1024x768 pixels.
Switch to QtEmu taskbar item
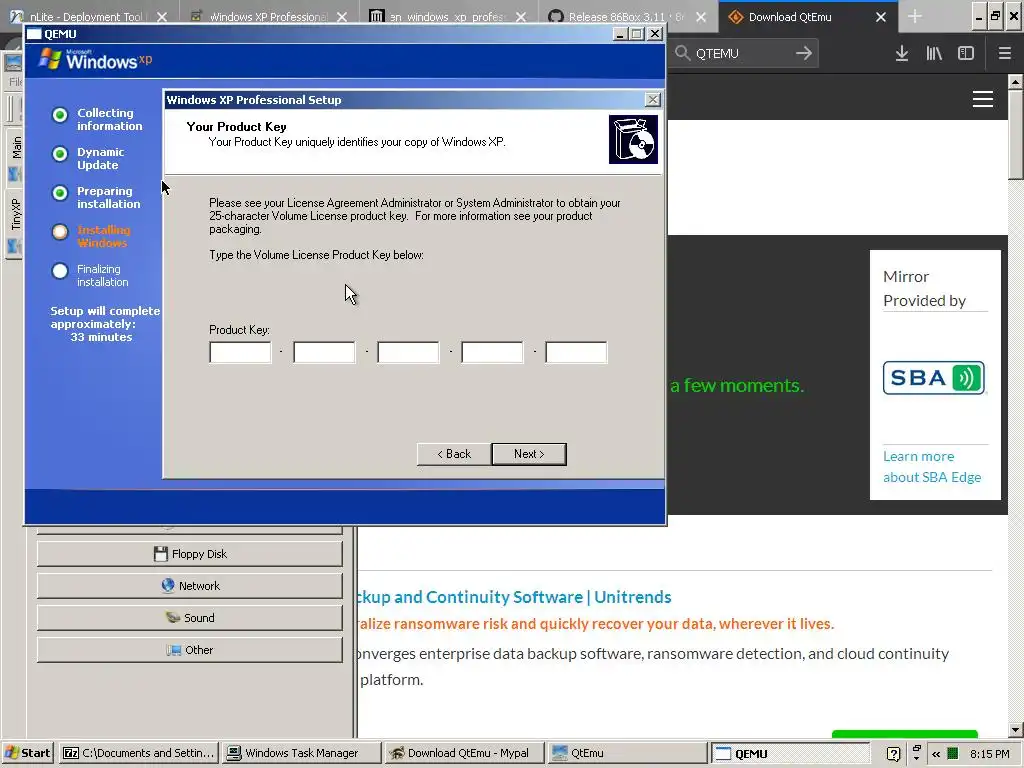pos(626,753)
